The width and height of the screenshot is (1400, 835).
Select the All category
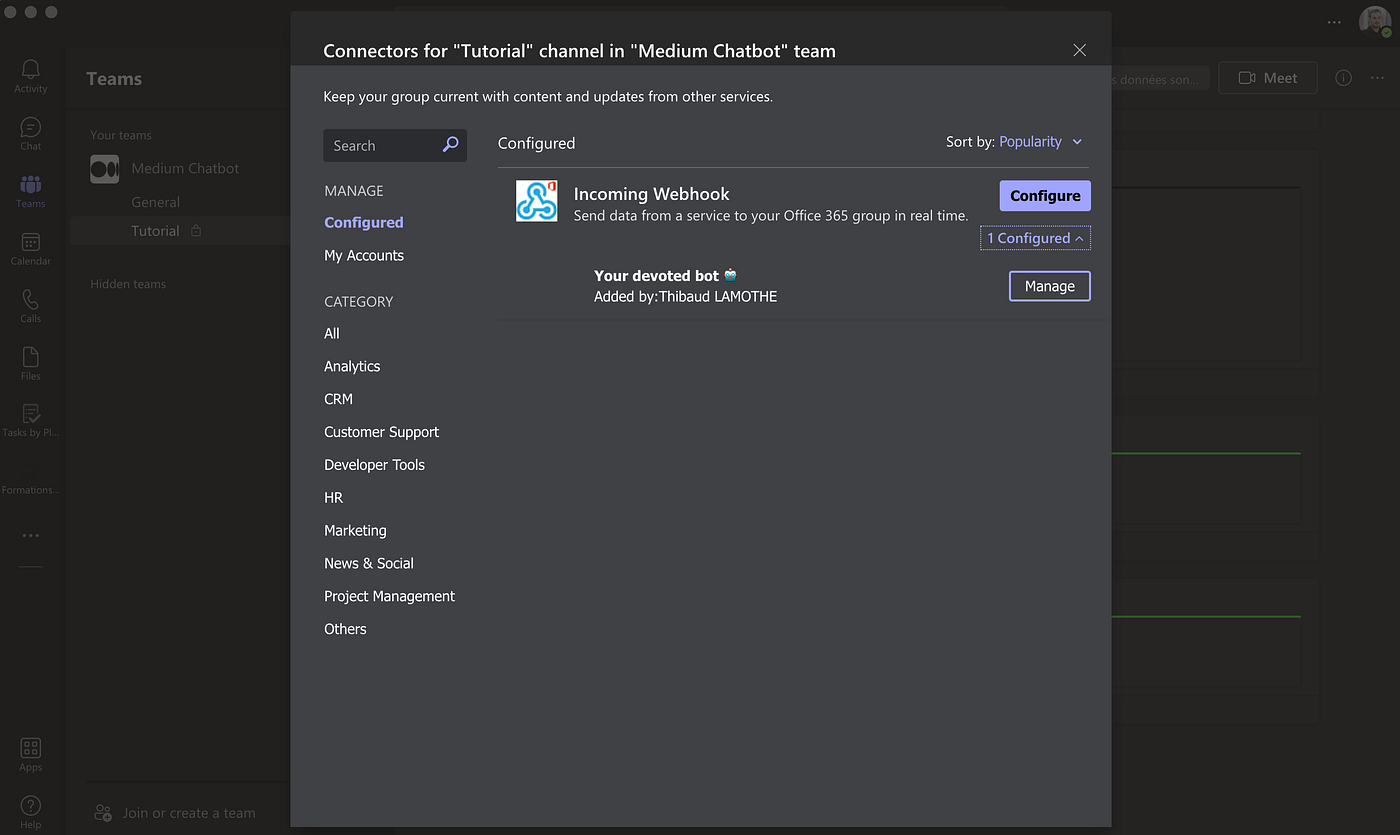pyautogui.click(x=332, y=334)
